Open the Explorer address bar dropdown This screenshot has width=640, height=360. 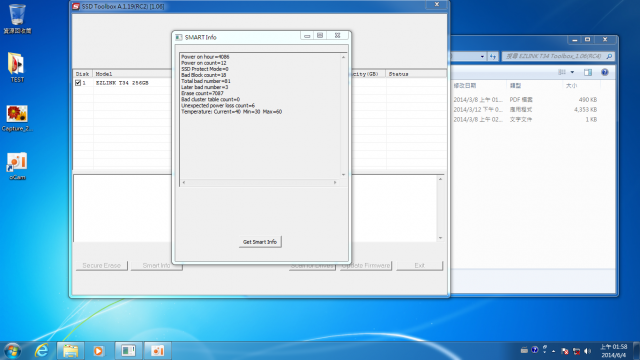click(482, 56)
